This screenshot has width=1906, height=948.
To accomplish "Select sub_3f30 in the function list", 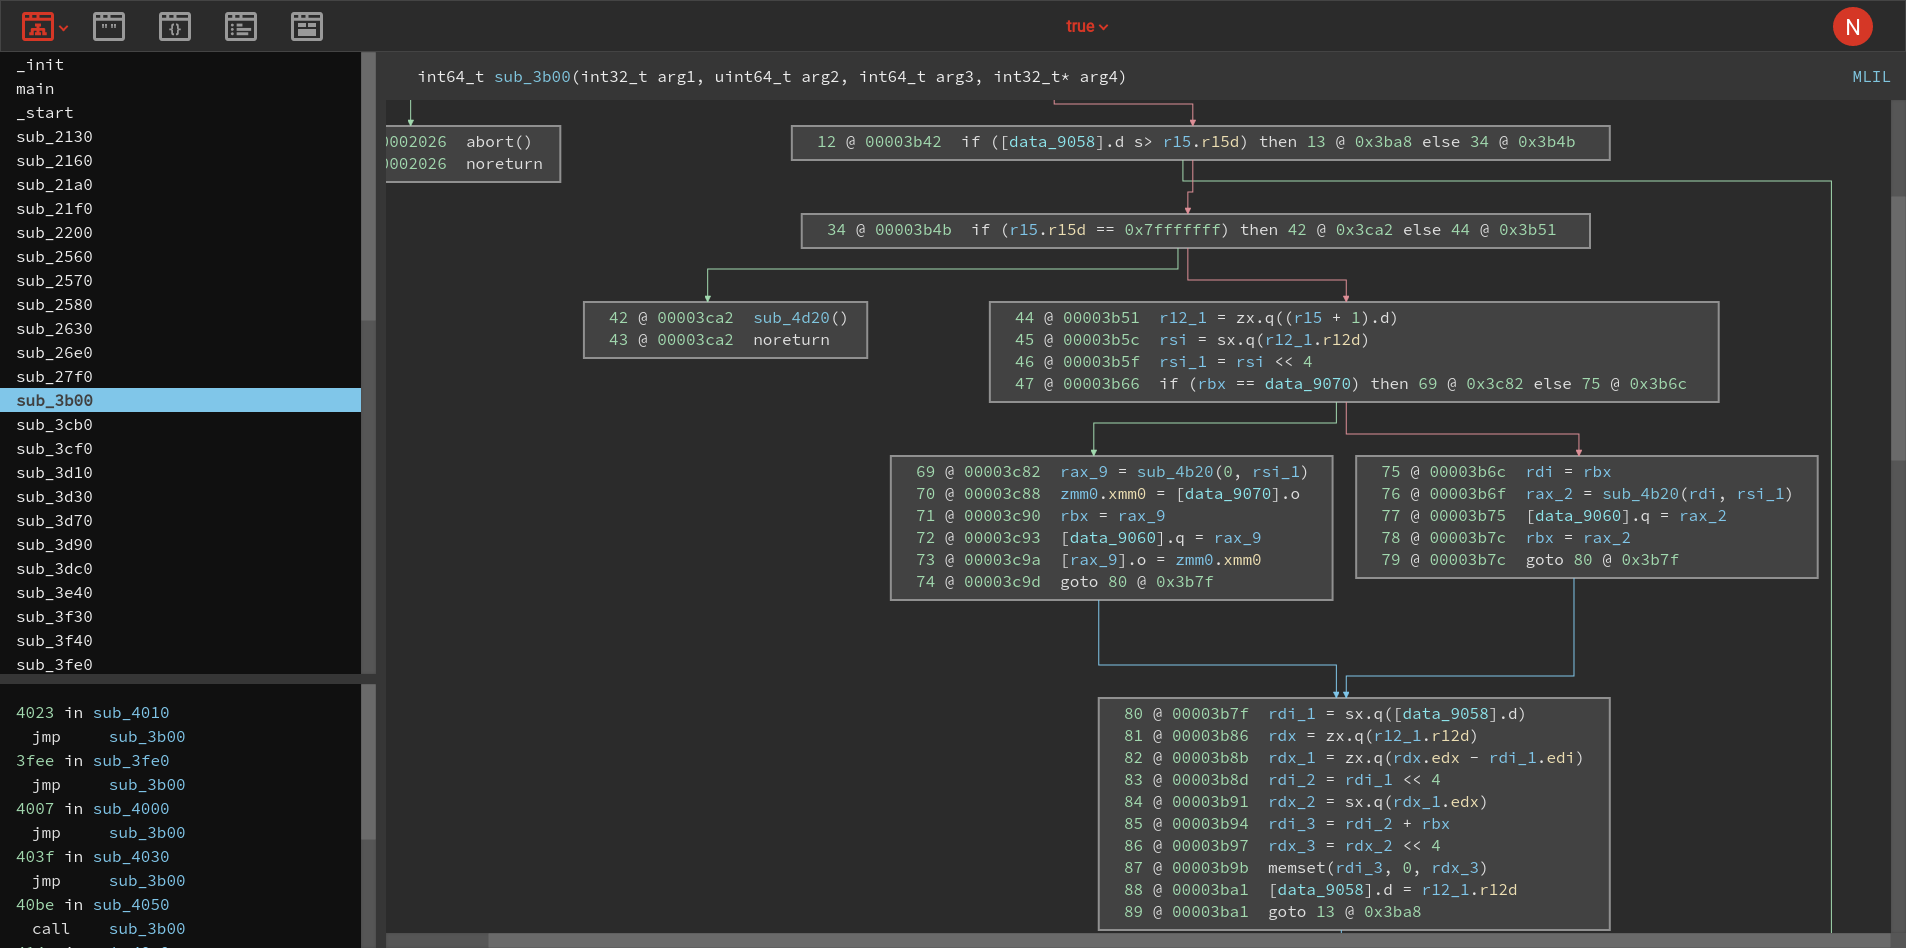I will [180, 617].
